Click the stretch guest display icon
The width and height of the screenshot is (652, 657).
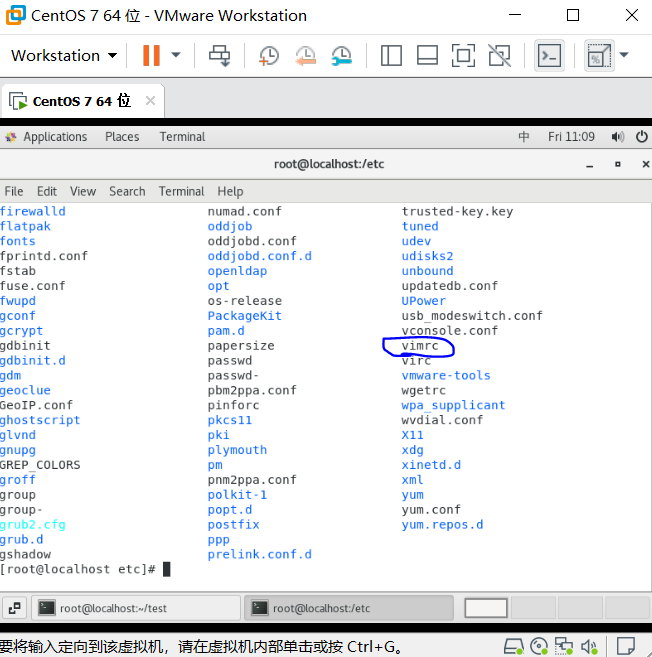click(599, 56)
